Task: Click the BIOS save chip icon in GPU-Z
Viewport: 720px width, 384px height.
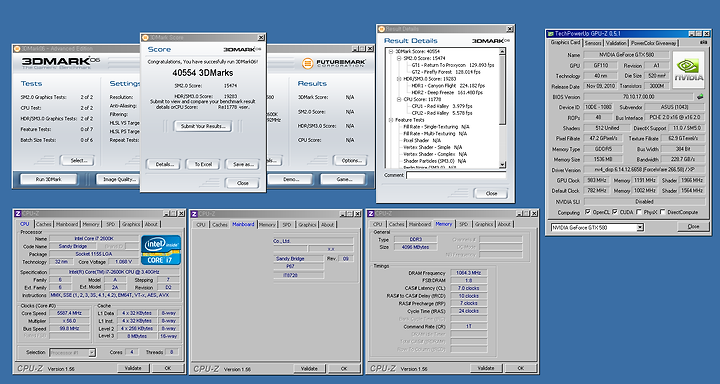Action: point(700,97)
